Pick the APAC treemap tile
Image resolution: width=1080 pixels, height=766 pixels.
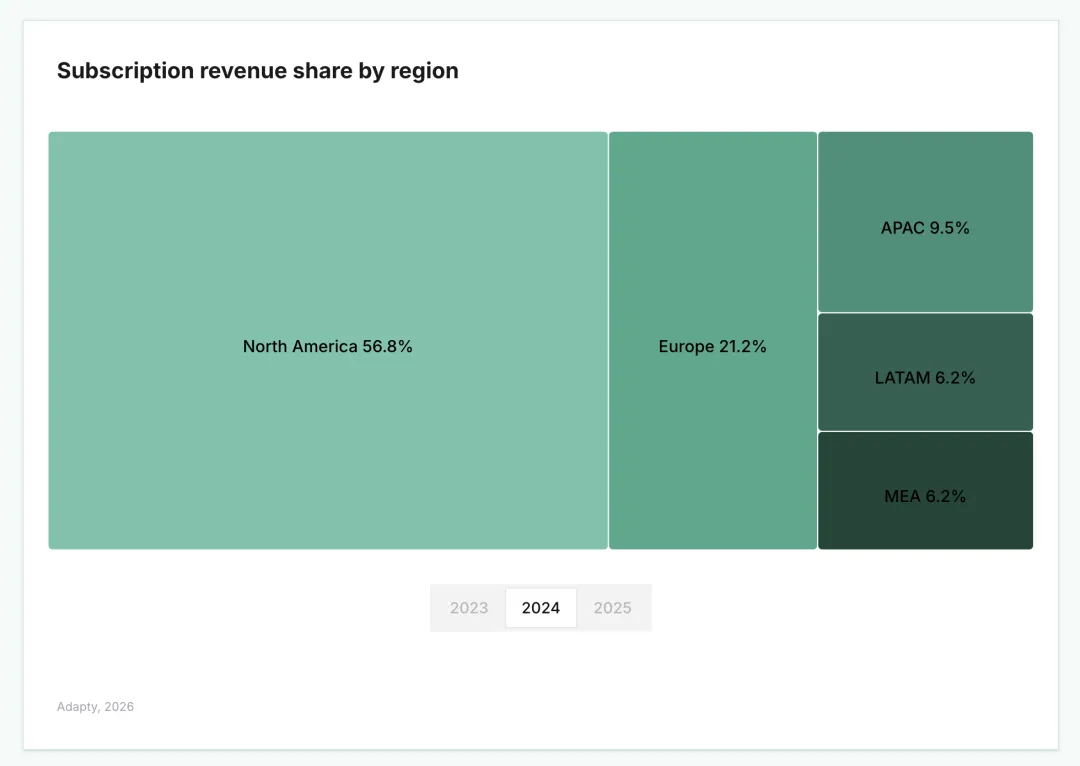pos(925,222)
